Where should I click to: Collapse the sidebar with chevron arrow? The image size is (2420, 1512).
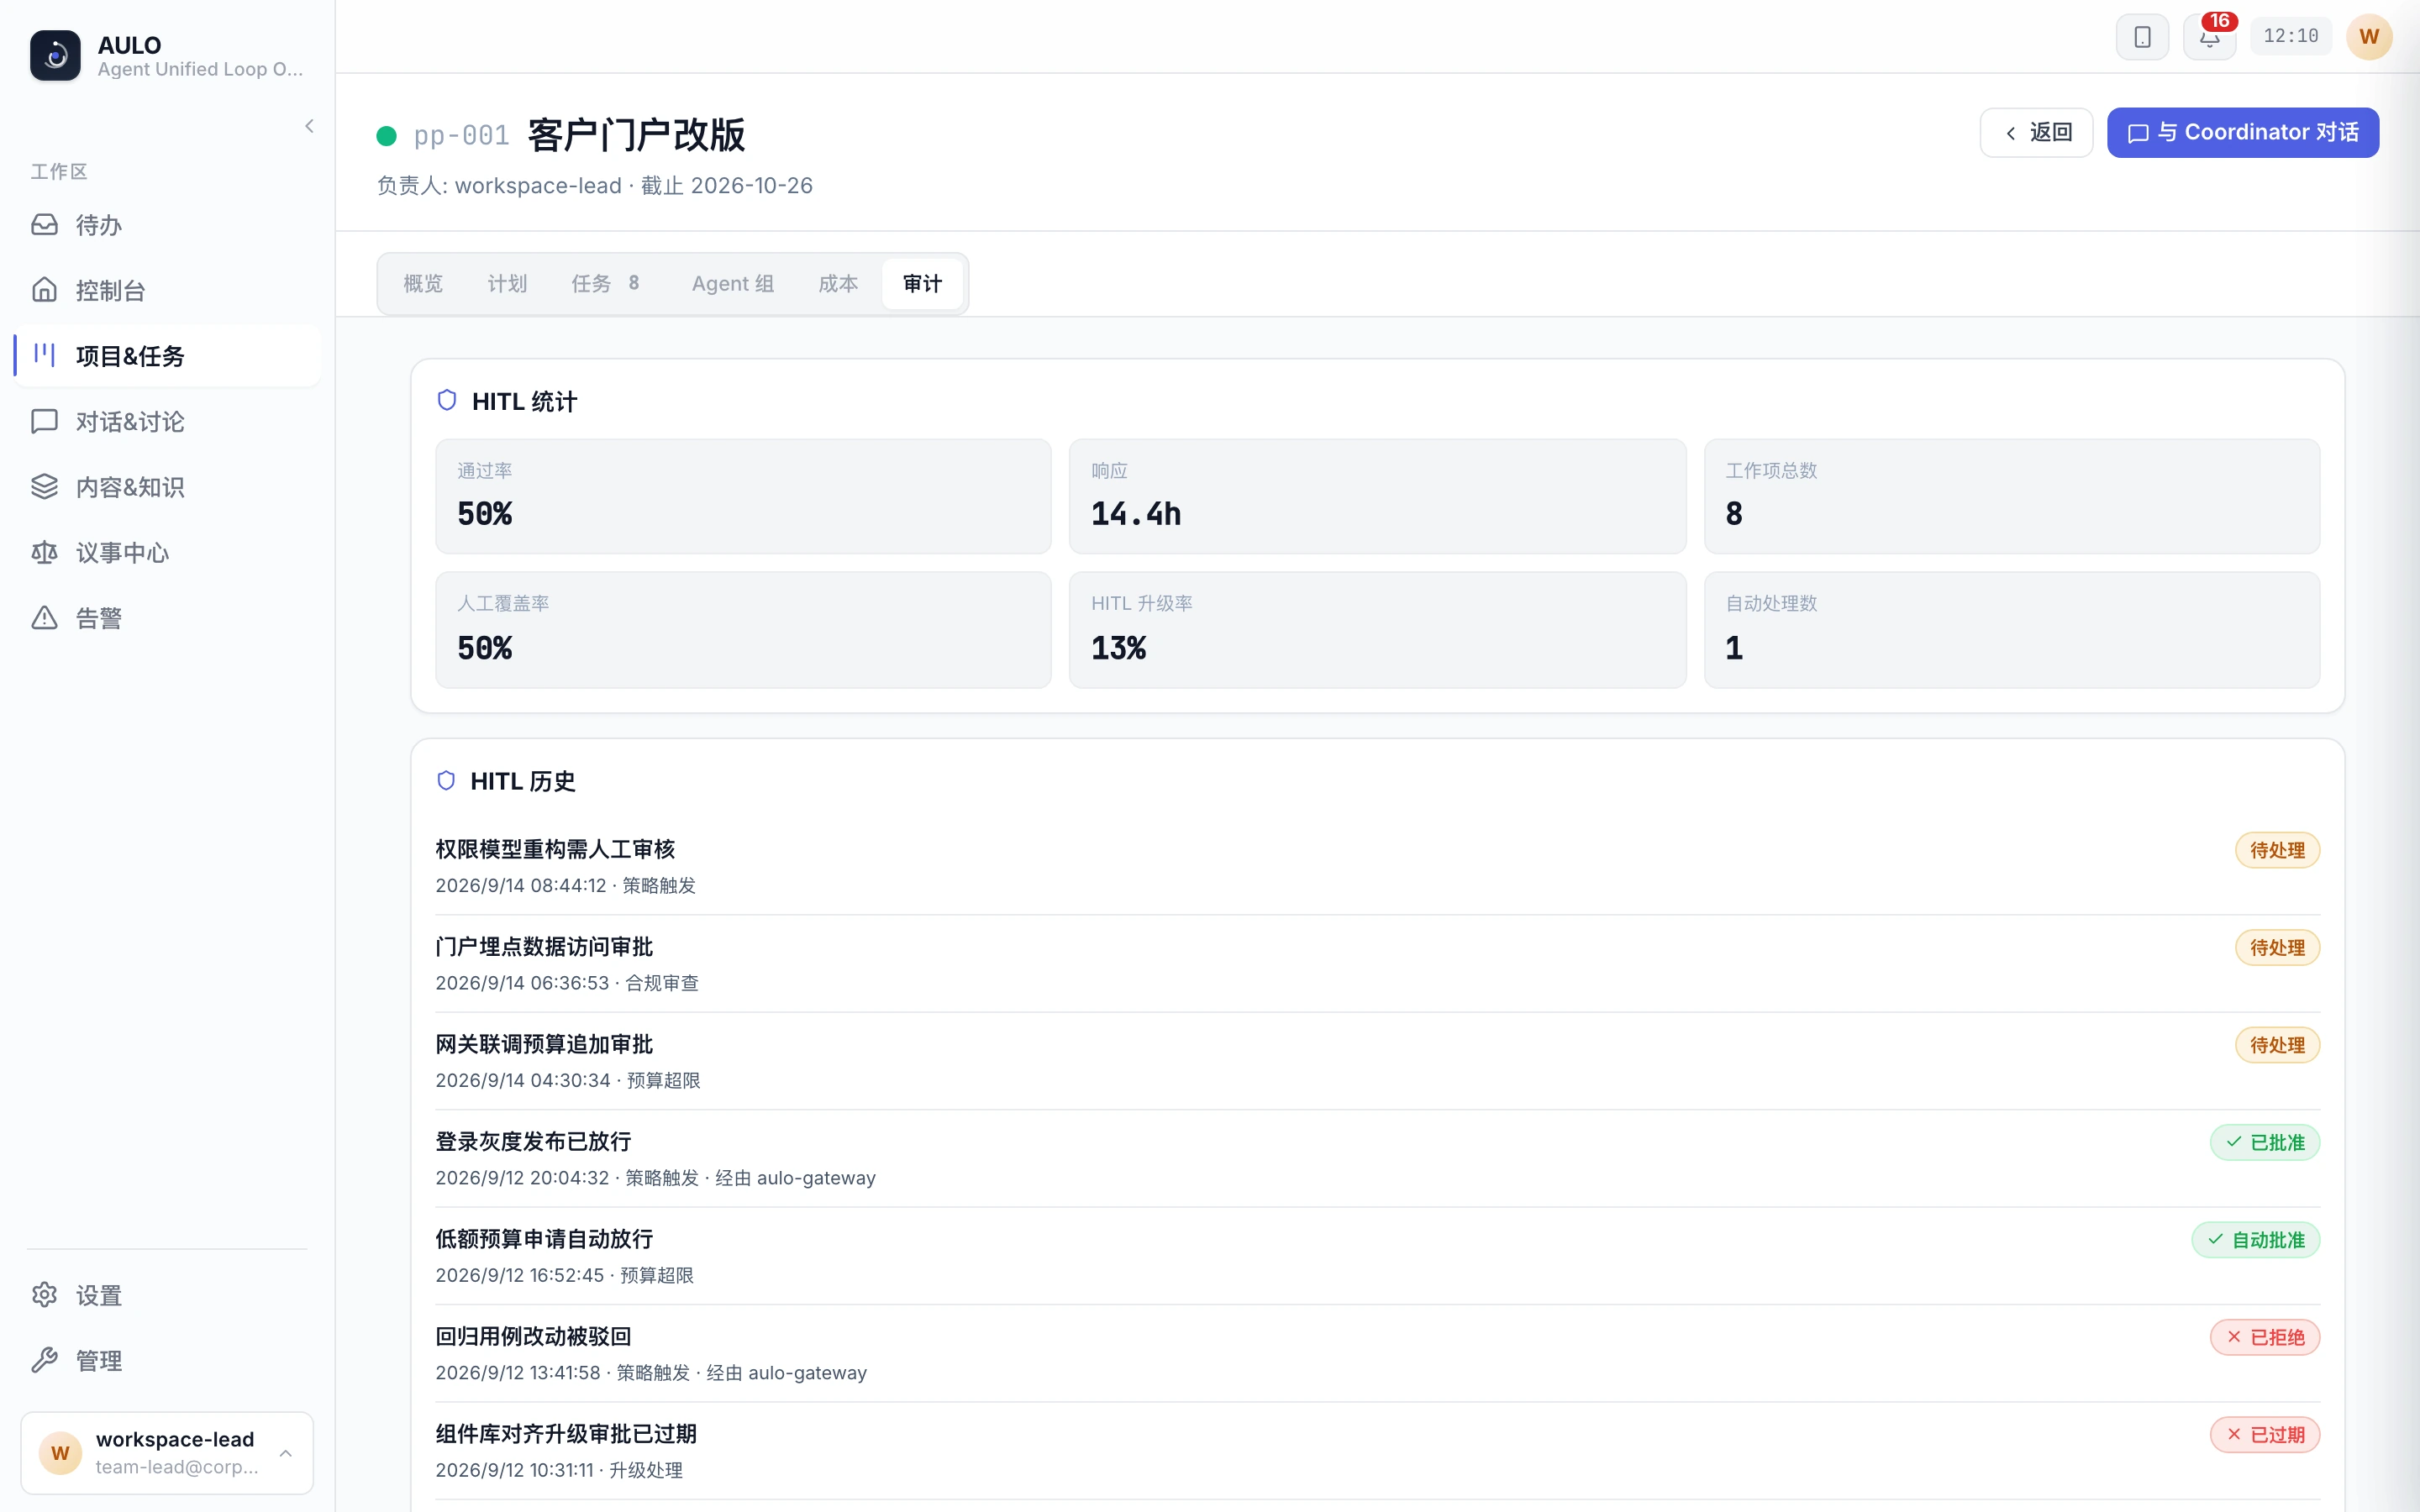pos(309,126)
